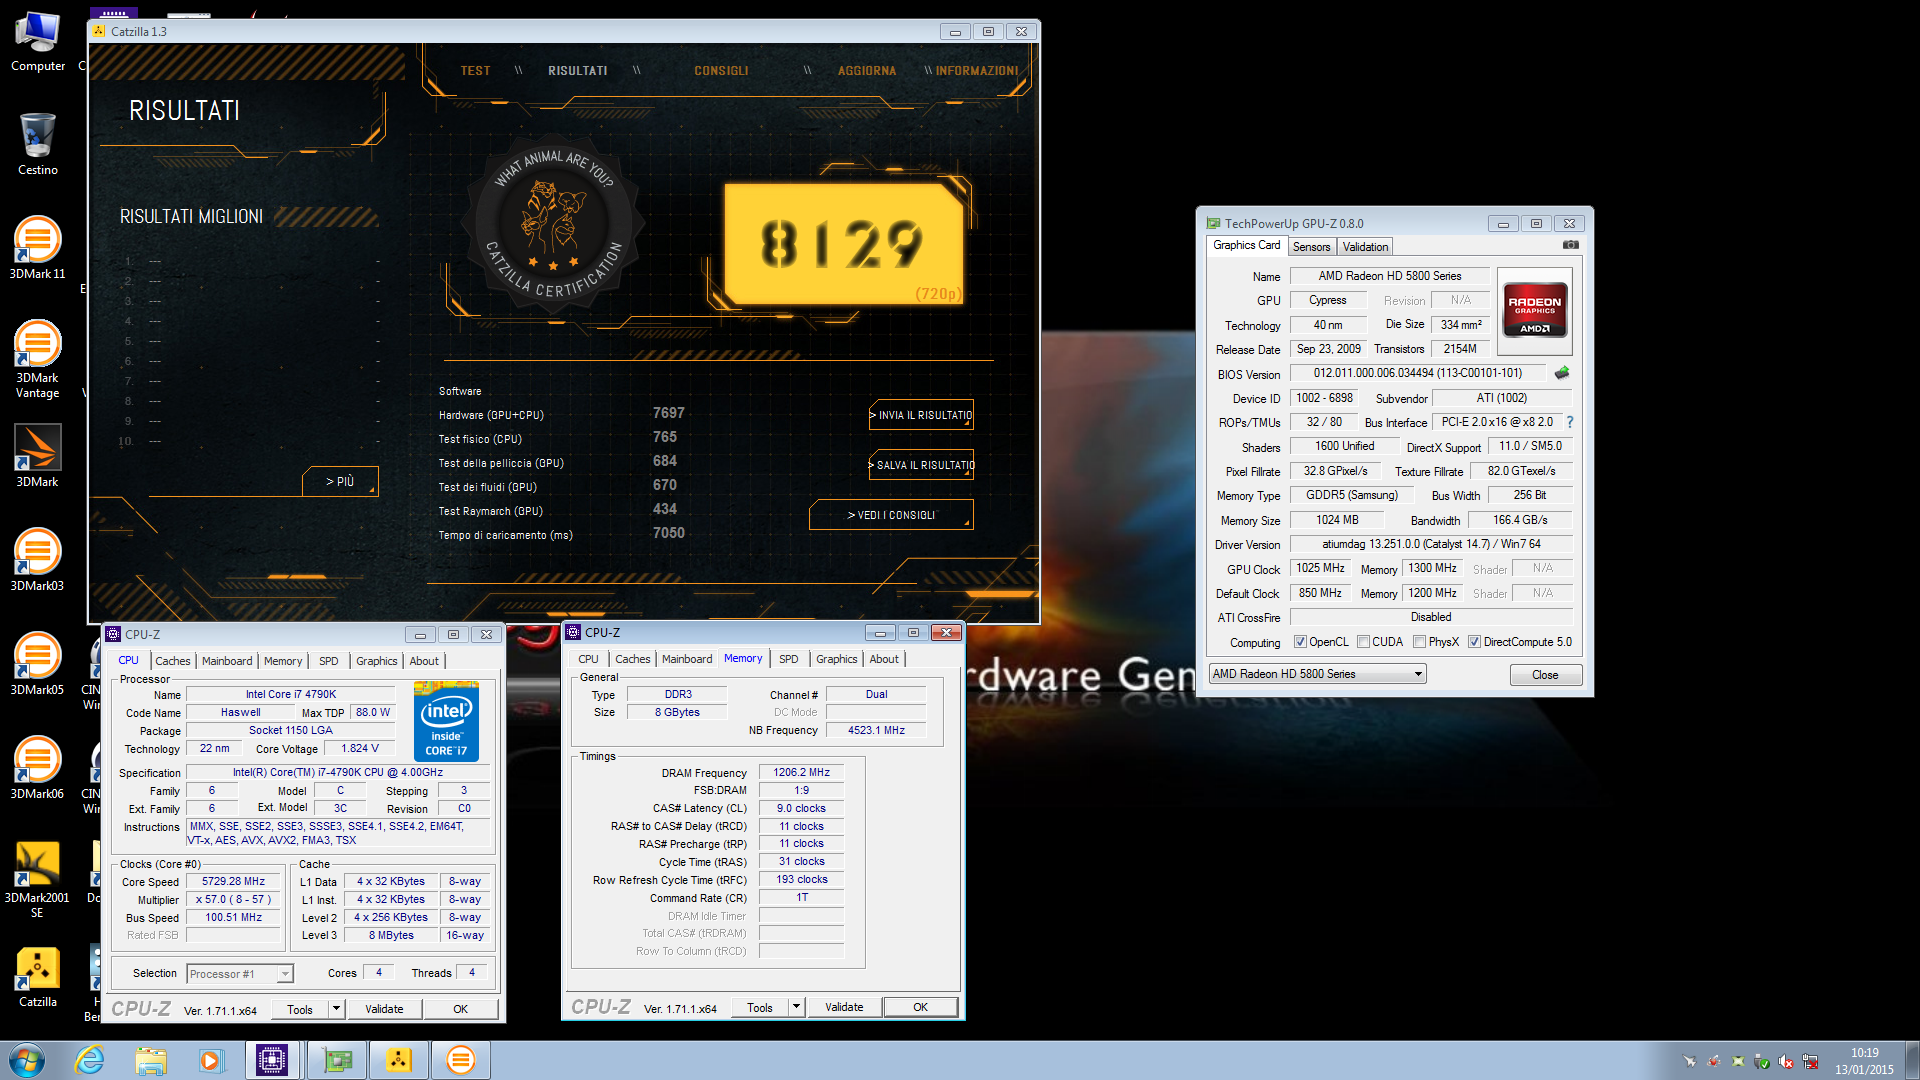The image size is (1920, 1080).
Task: Open the Processor #1 selection dropdown
Action: click(x=240, y=974)
